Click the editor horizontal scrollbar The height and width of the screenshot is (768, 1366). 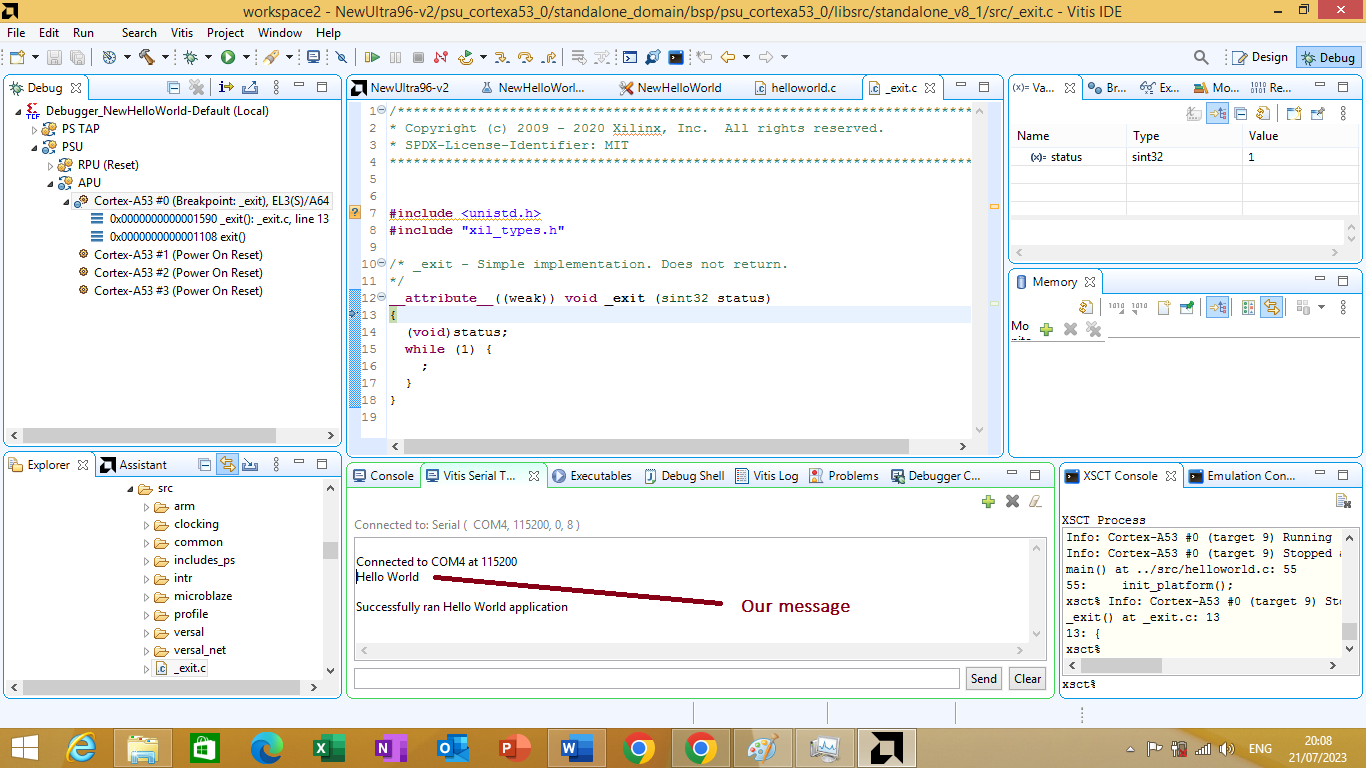pyautogui.click(x=656, y=447)
